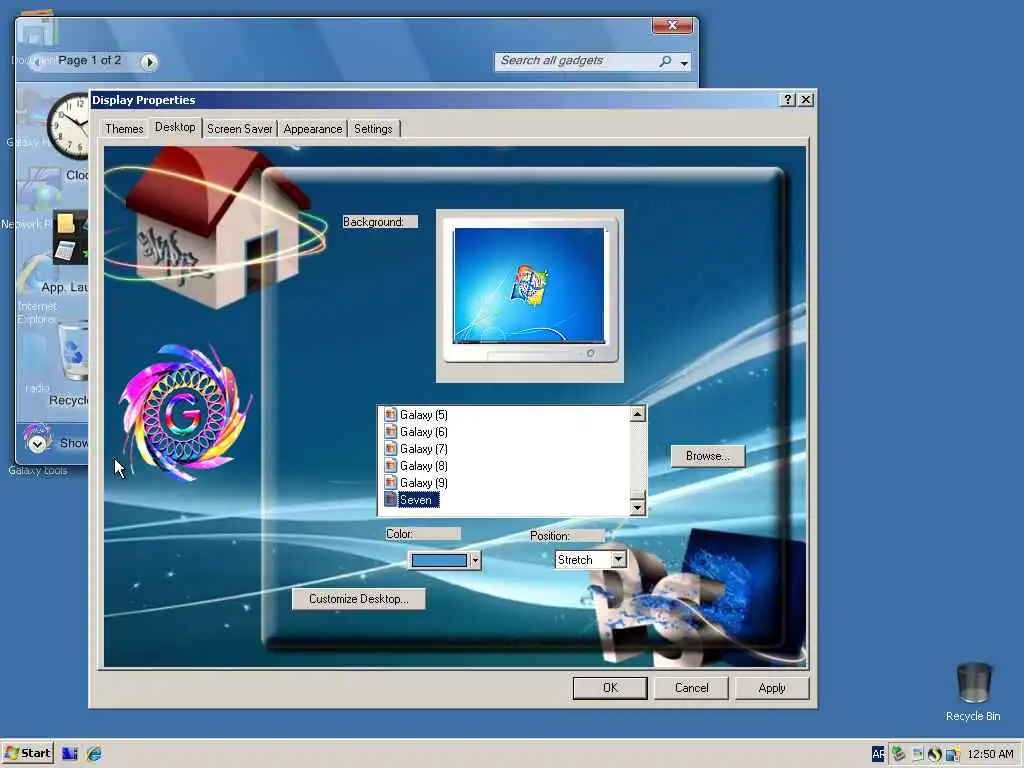The height and width of the screenshot is (768, 1024).
Task: Confirm with the OK button
Action: coord(610,688)
